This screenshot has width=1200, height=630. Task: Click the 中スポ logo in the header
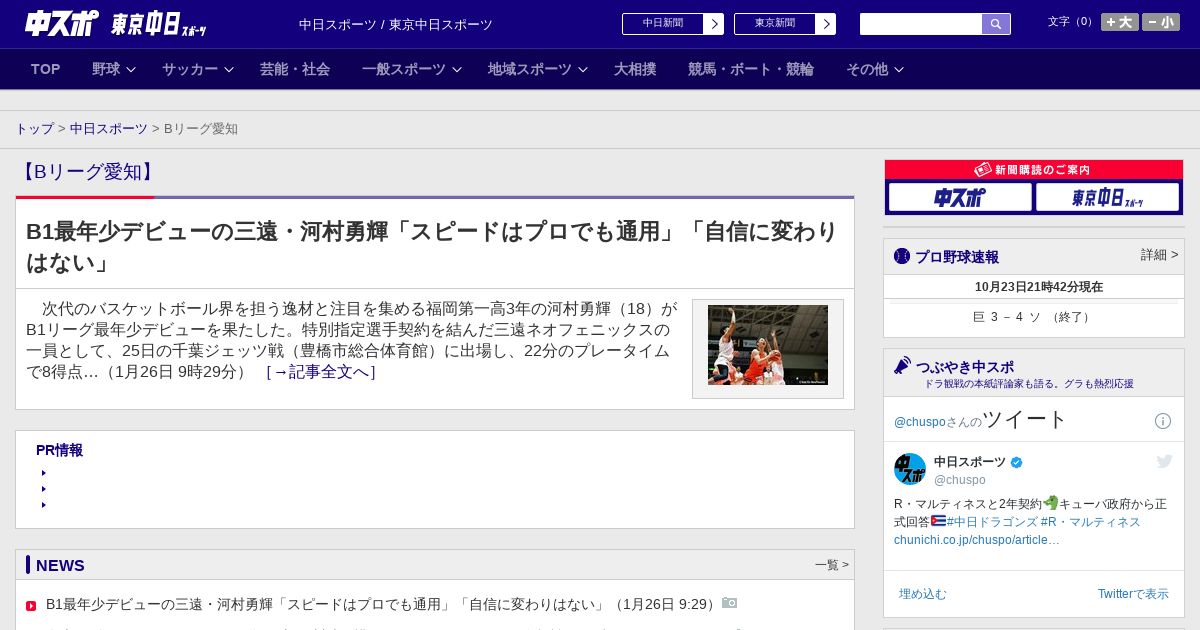pos(62,23)
